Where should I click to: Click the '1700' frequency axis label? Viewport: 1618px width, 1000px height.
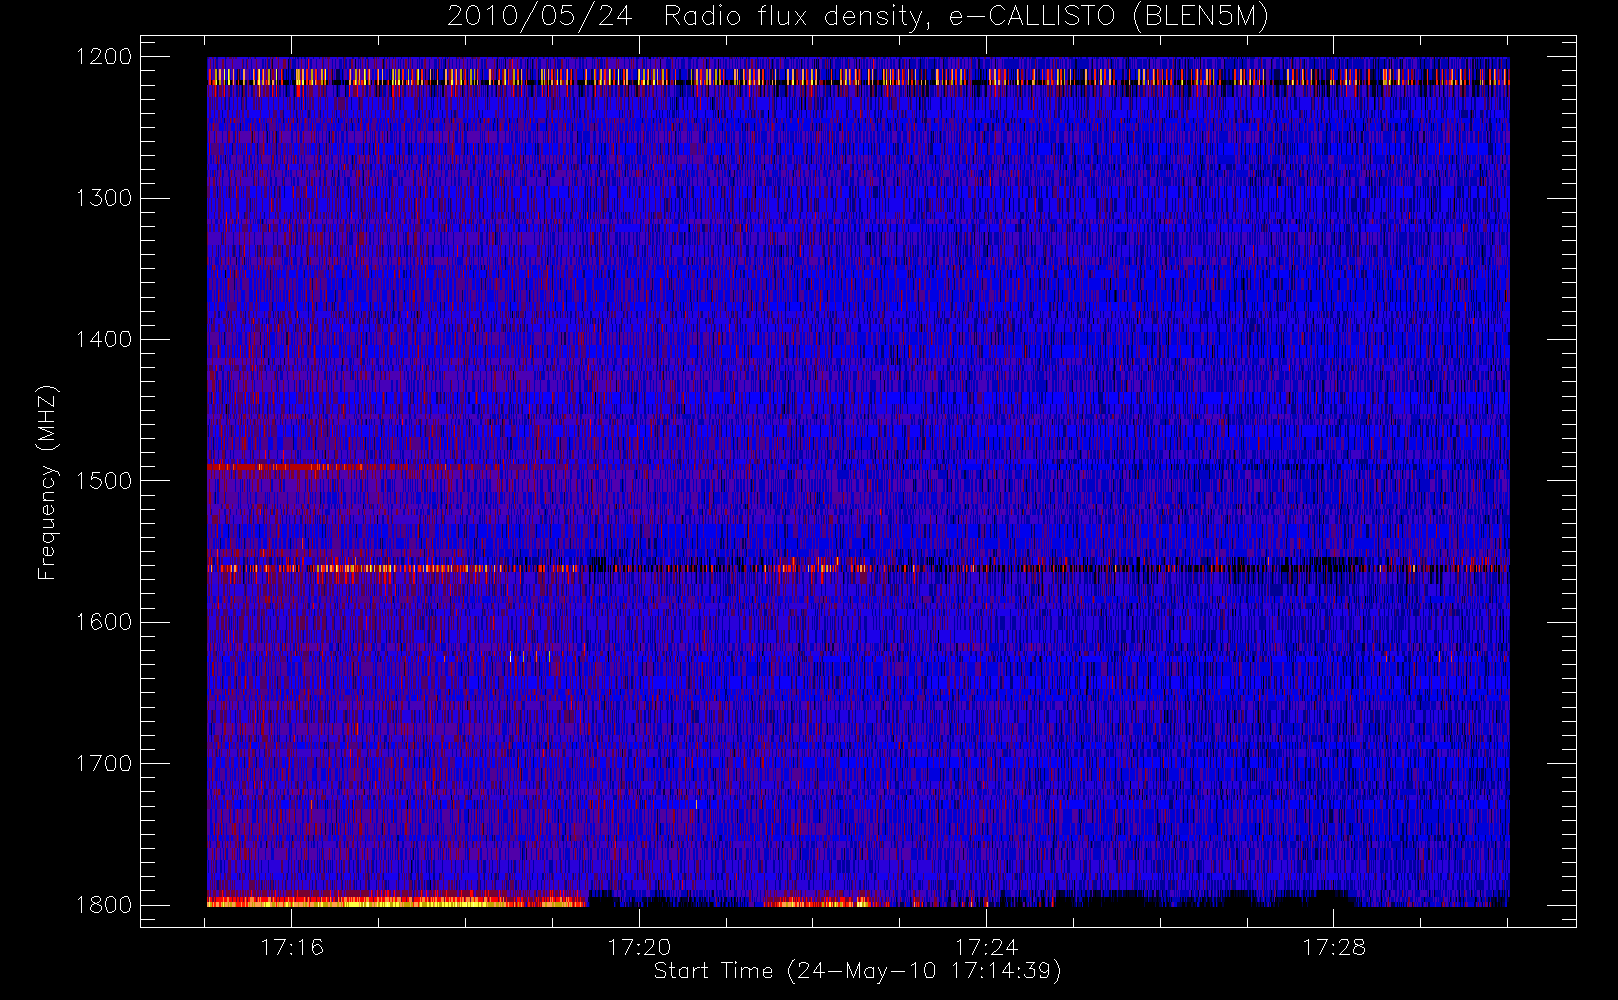coord(104,764)
